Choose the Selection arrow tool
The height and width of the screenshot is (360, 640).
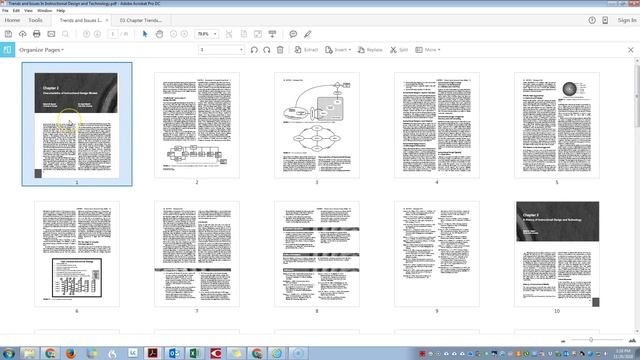click(x=145, y=34)
